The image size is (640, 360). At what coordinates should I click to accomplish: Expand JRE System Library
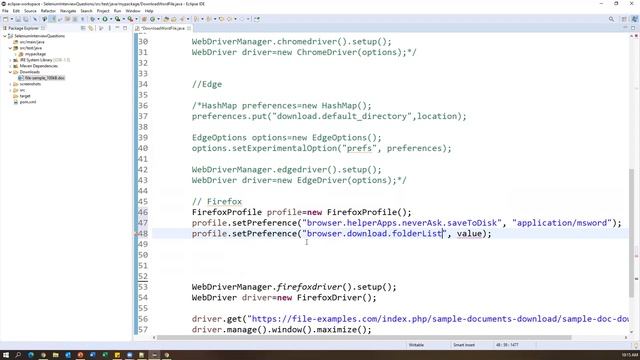click(x=10, y=60)
